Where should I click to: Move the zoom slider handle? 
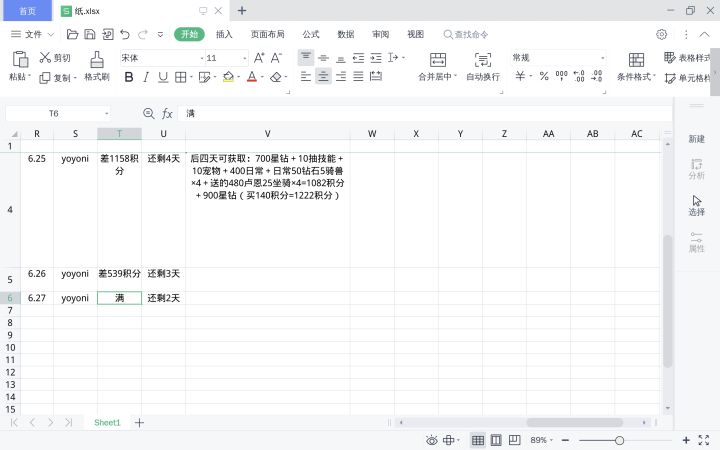(x=619, y=440)
